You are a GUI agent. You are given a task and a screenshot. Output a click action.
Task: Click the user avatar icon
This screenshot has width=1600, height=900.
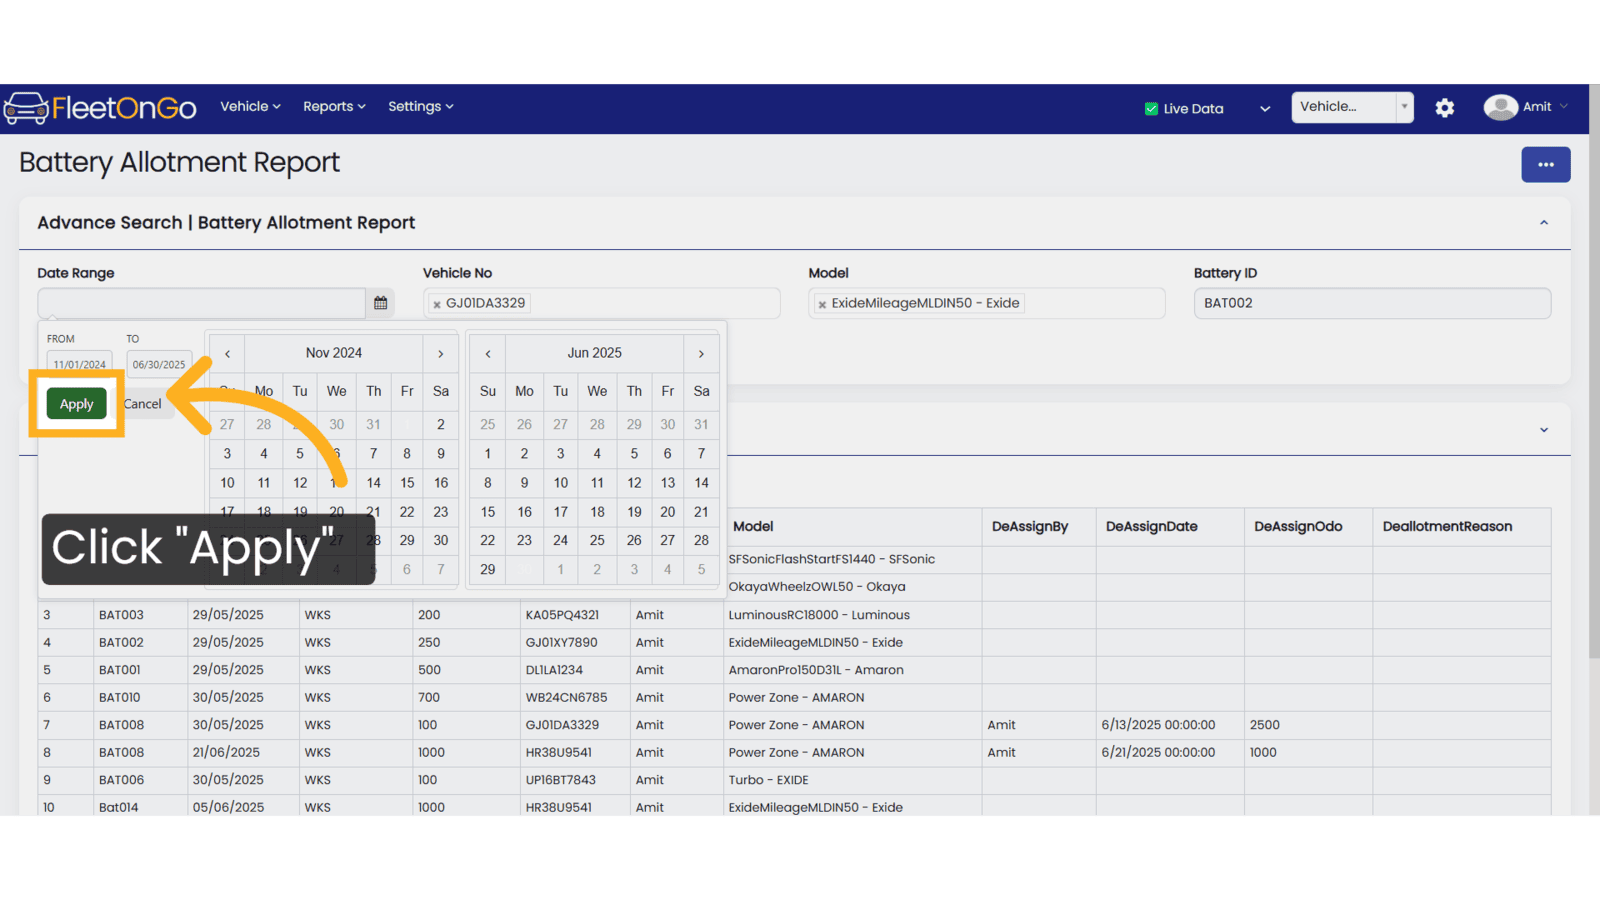[1500, 107]
